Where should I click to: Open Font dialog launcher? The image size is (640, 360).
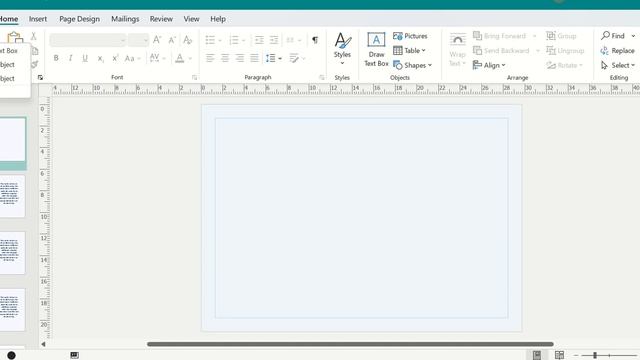tap(194, 78)
